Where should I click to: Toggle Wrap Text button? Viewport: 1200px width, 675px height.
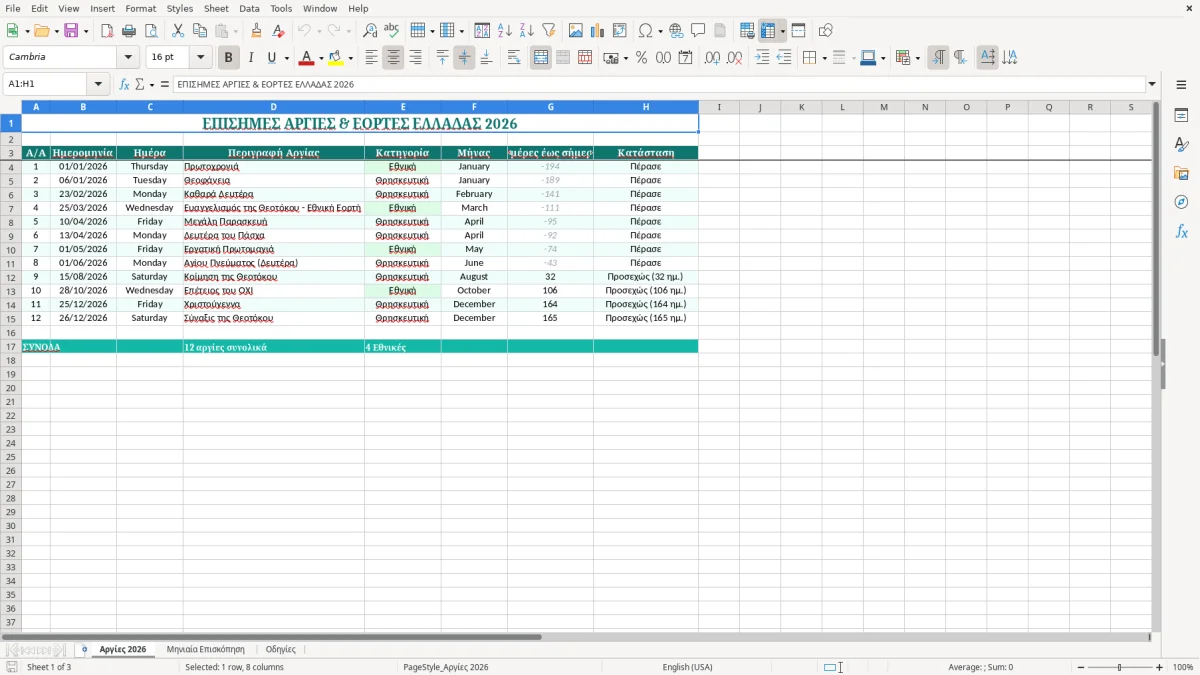coord(513,58)
